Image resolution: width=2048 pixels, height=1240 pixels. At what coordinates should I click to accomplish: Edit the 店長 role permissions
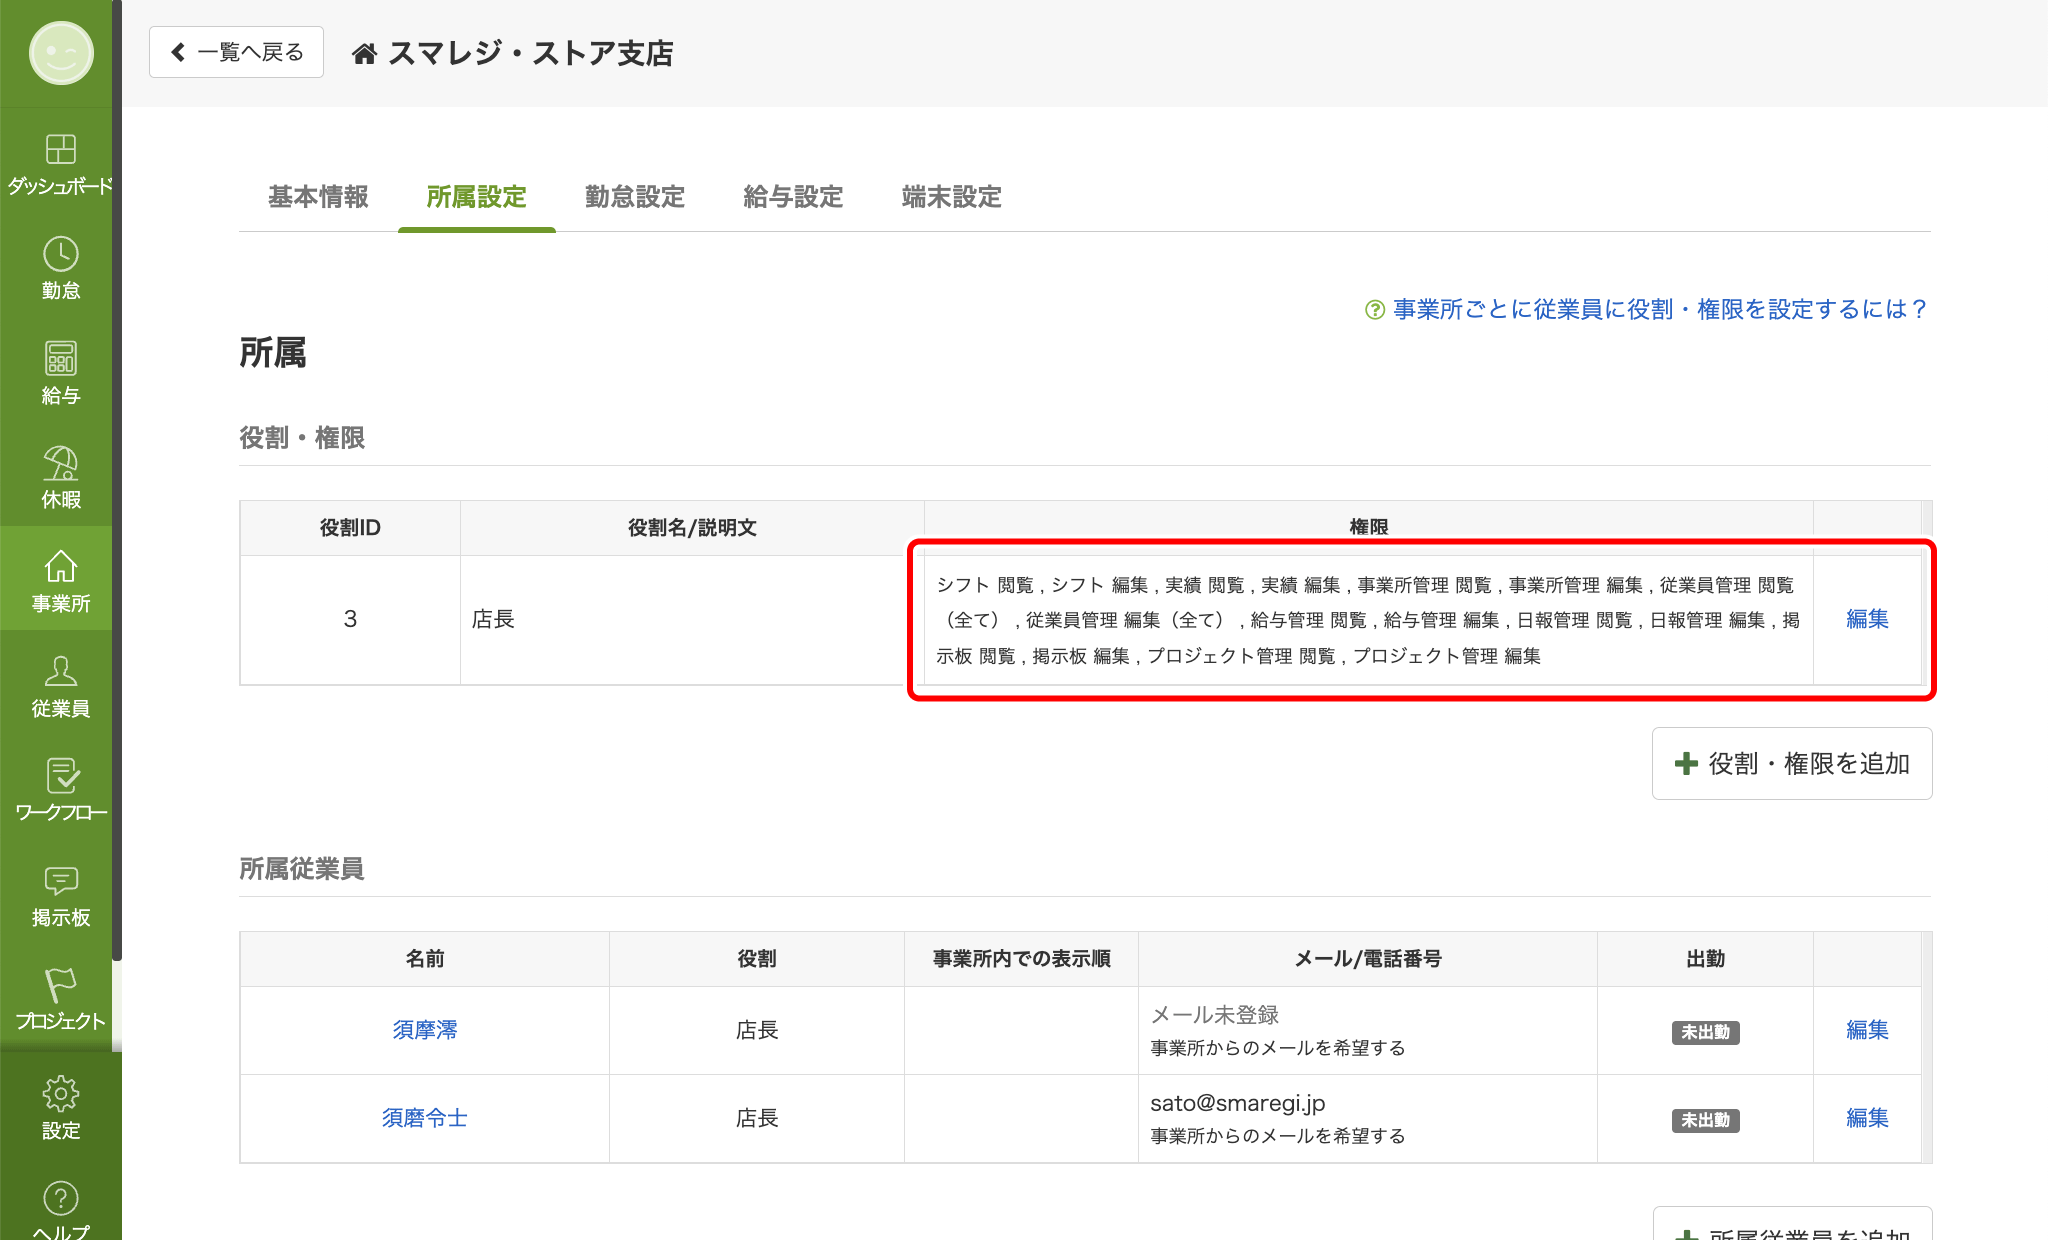[1867, 619]
